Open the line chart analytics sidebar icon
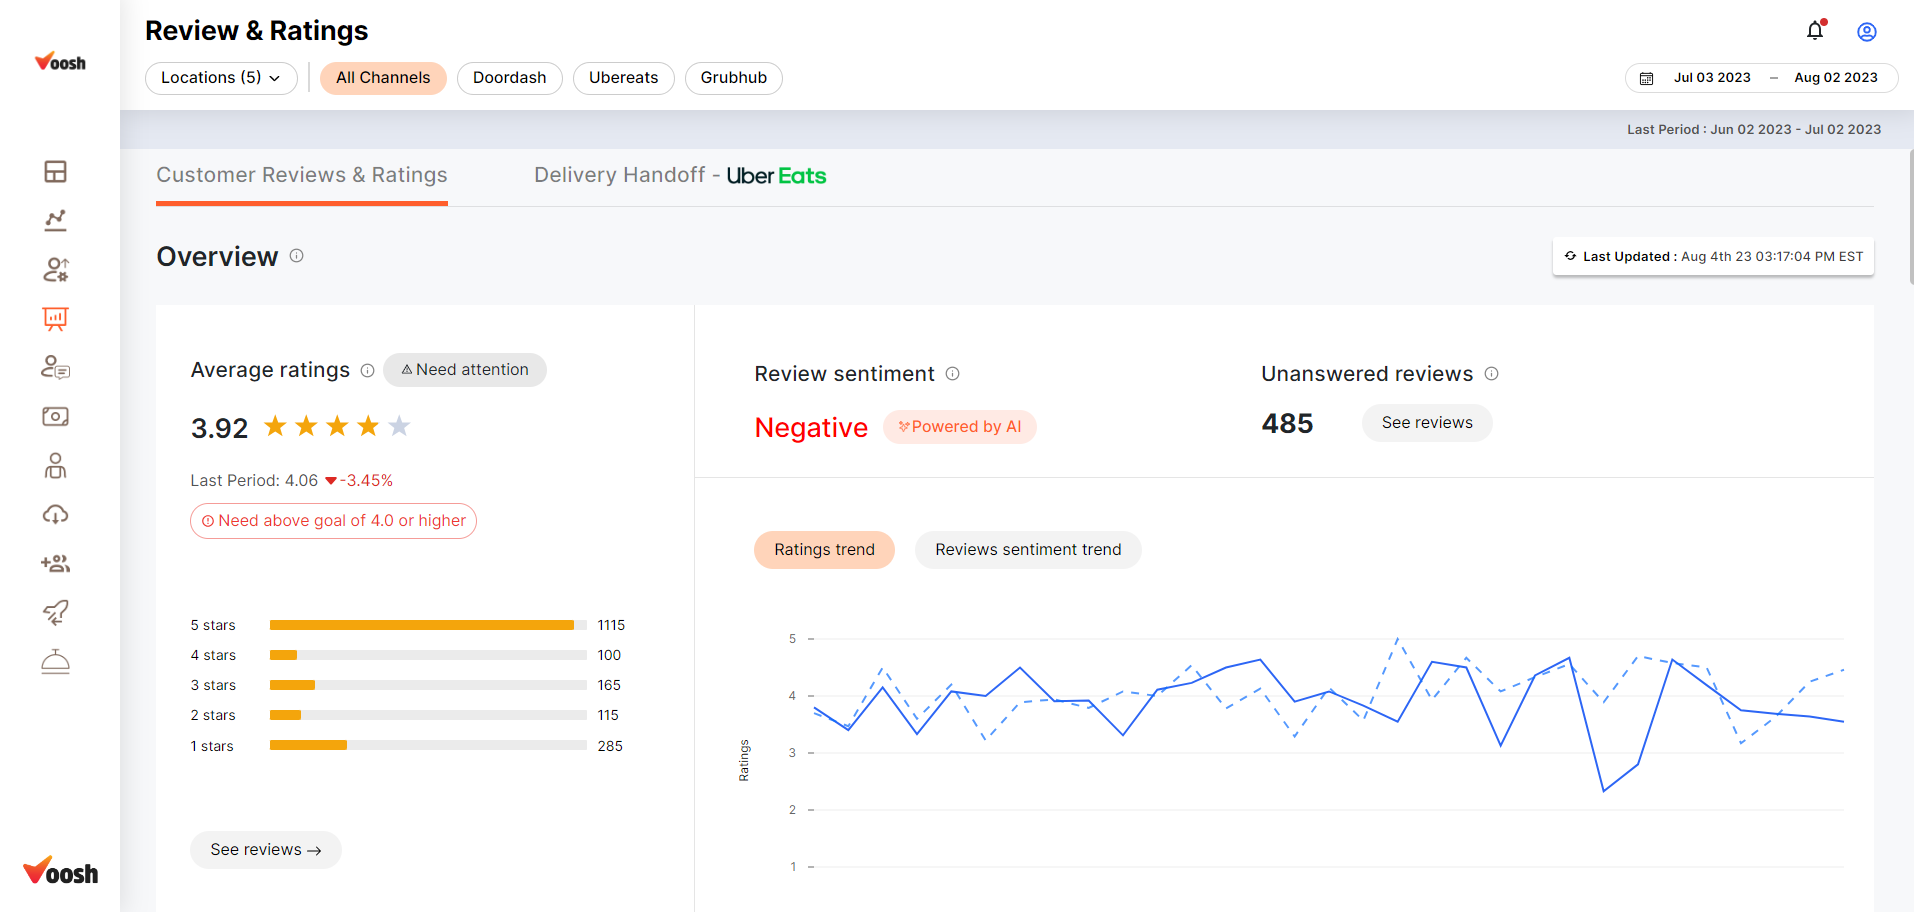The width and height of the screenshot is (1914, 912). [x=55, y=221]
